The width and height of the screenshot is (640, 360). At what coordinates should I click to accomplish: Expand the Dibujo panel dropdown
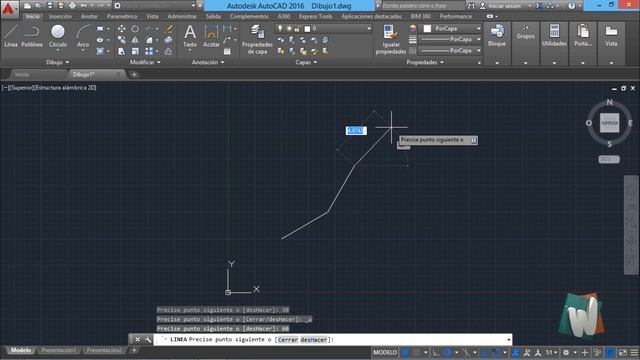57,62
